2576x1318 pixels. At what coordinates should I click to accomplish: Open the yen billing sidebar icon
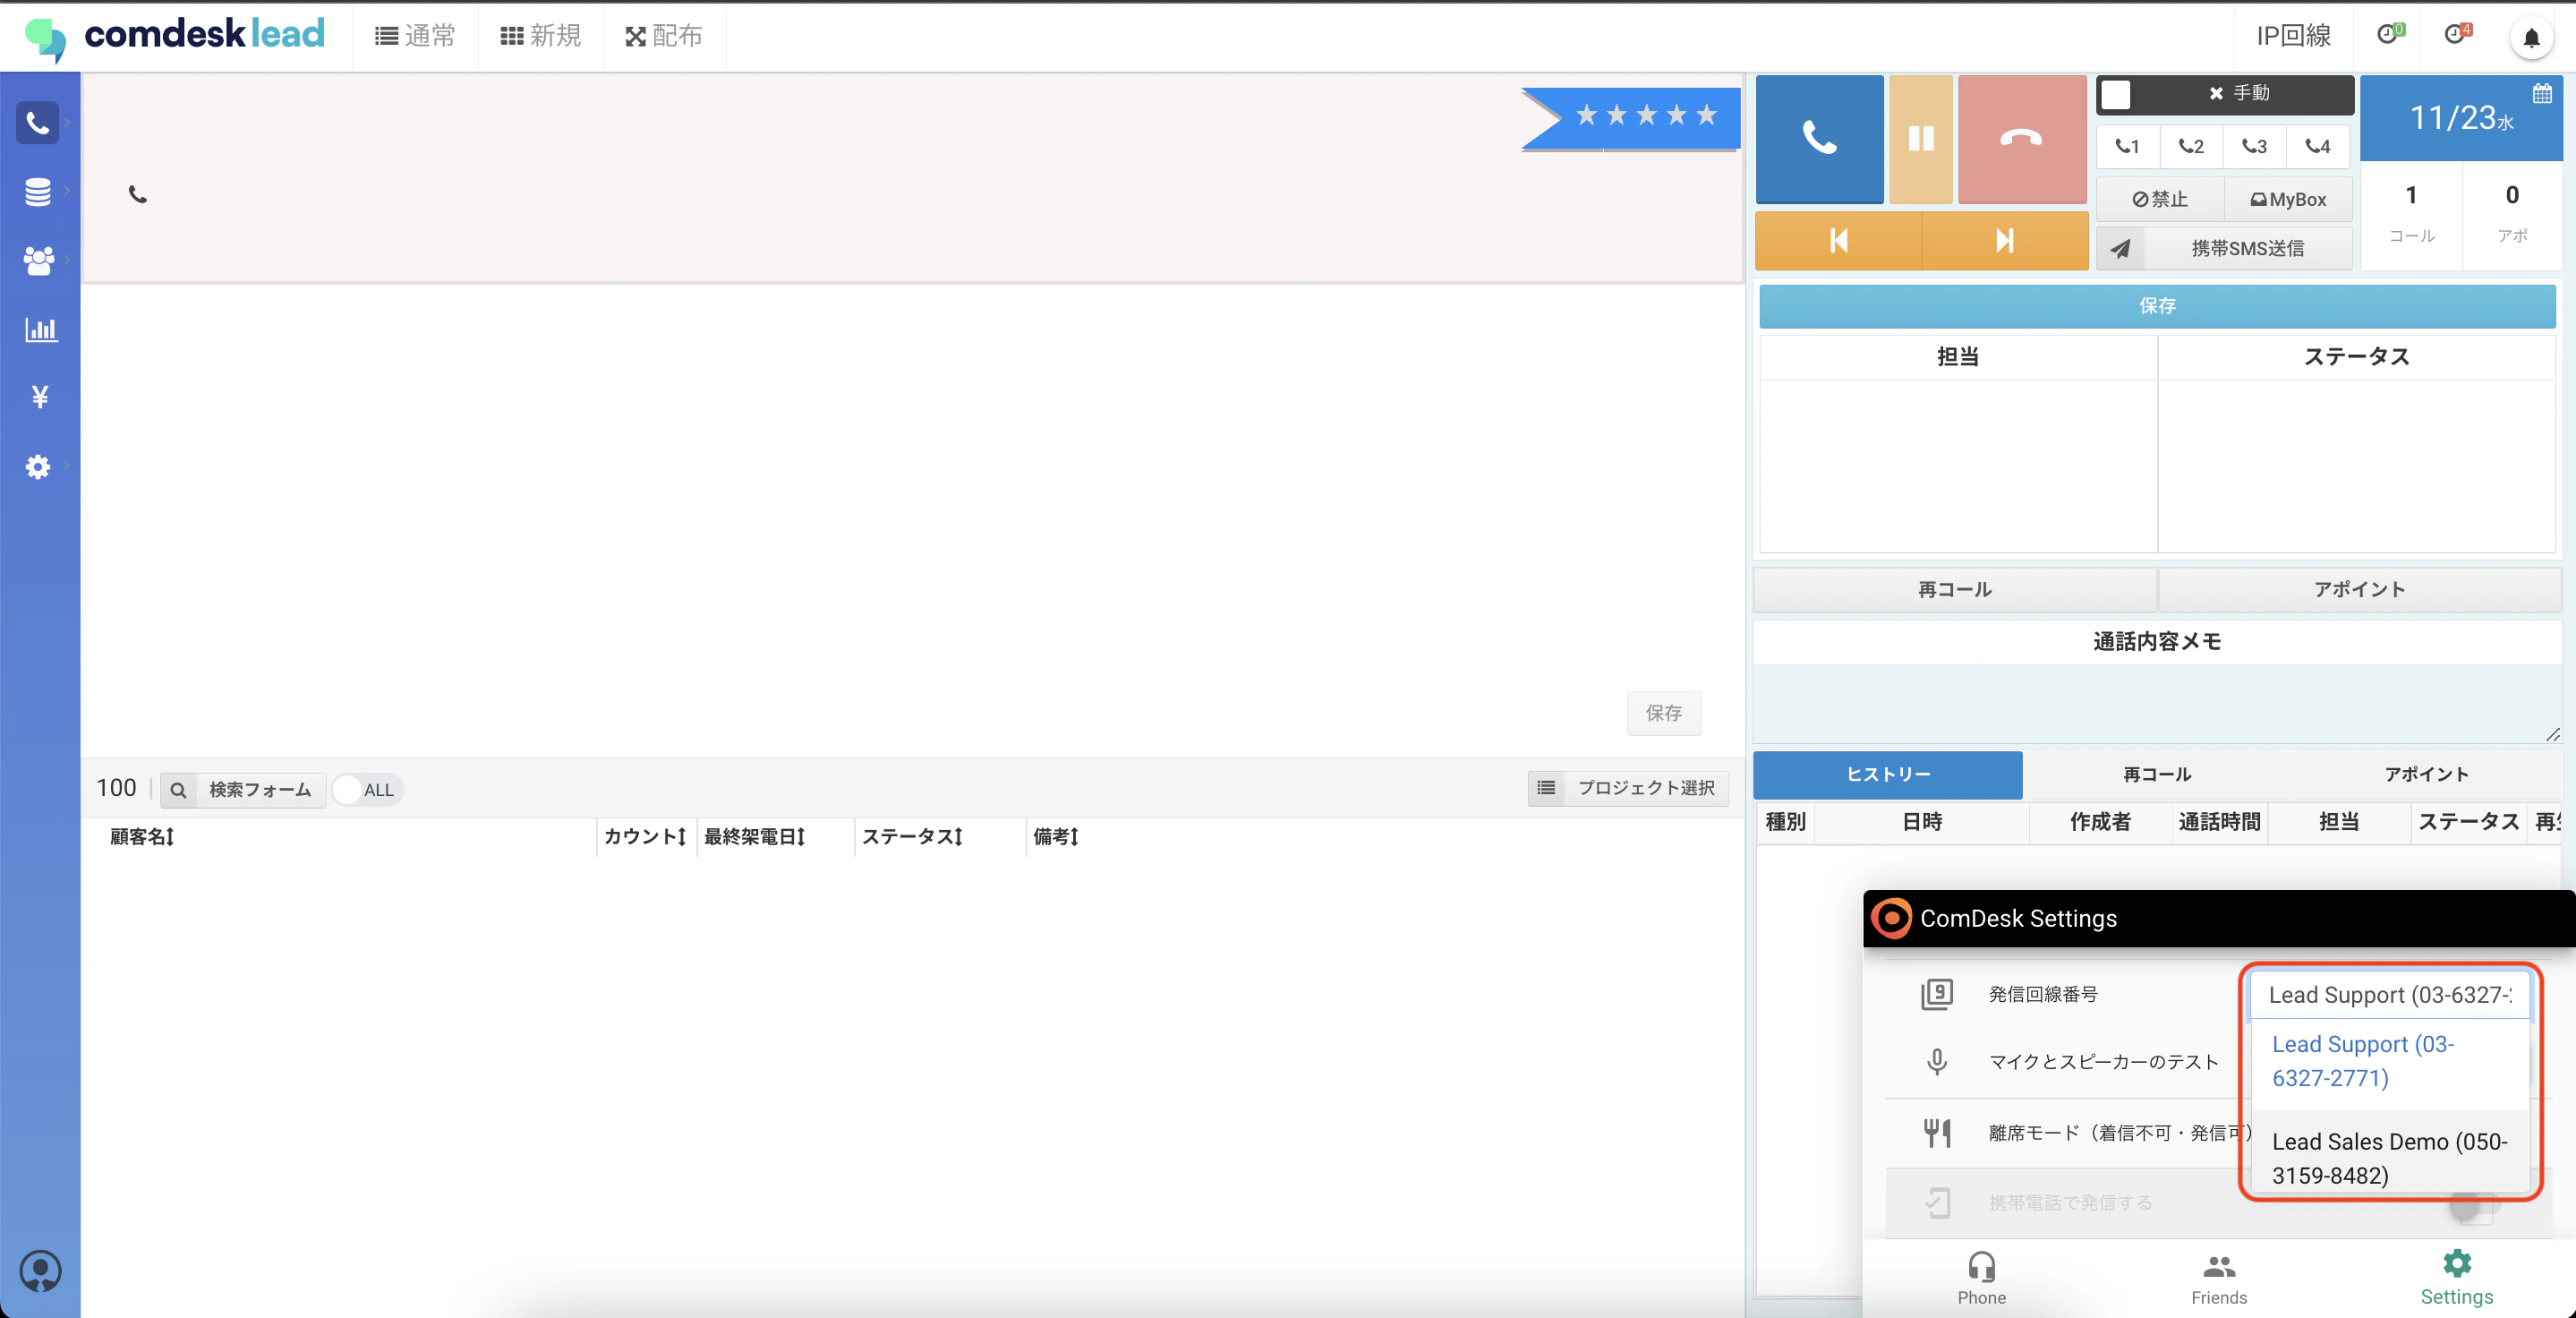click(40, 397)
